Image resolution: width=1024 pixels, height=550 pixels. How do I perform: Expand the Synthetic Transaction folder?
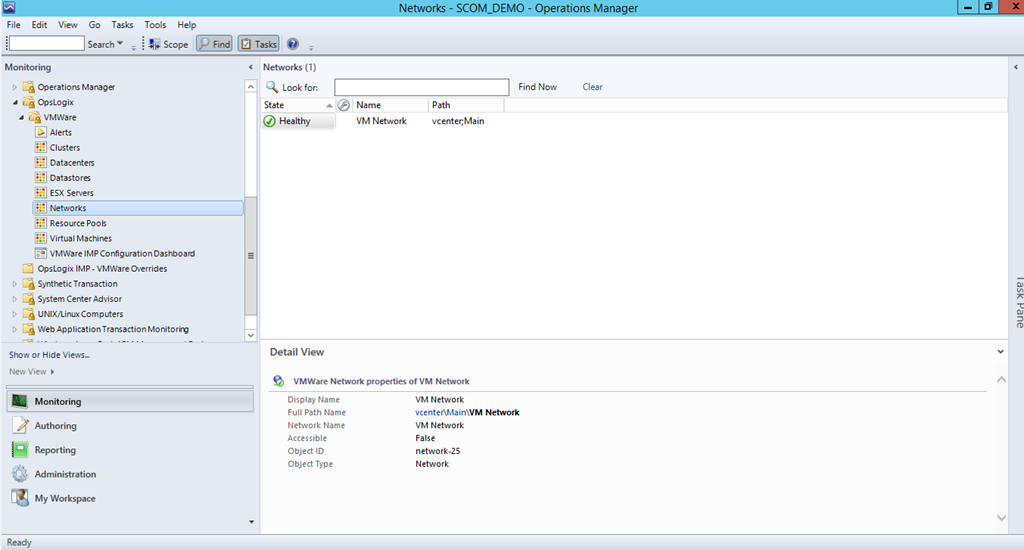pos(14,284)
